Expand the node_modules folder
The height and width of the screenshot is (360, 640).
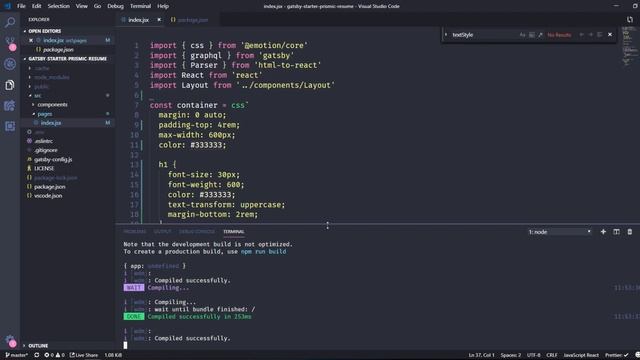pyautogui.click(x=51, y=77)
